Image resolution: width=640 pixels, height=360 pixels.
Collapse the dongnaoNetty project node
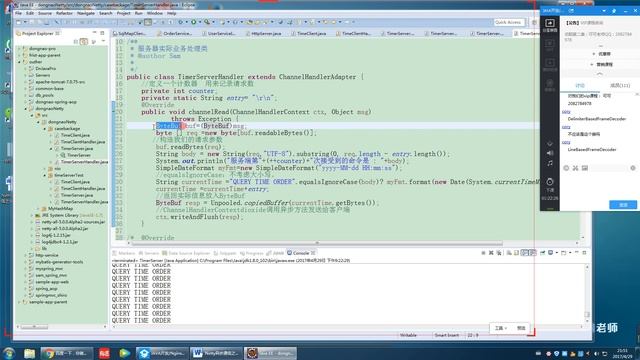(x=25, y=109)
